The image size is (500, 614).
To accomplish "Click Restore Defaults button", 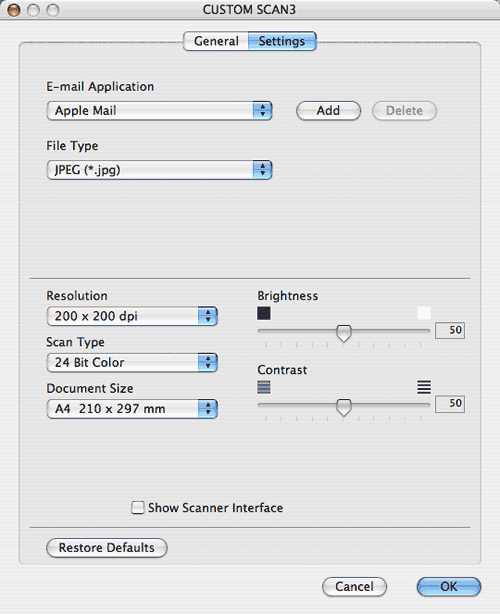I will [x=106, y=547].
